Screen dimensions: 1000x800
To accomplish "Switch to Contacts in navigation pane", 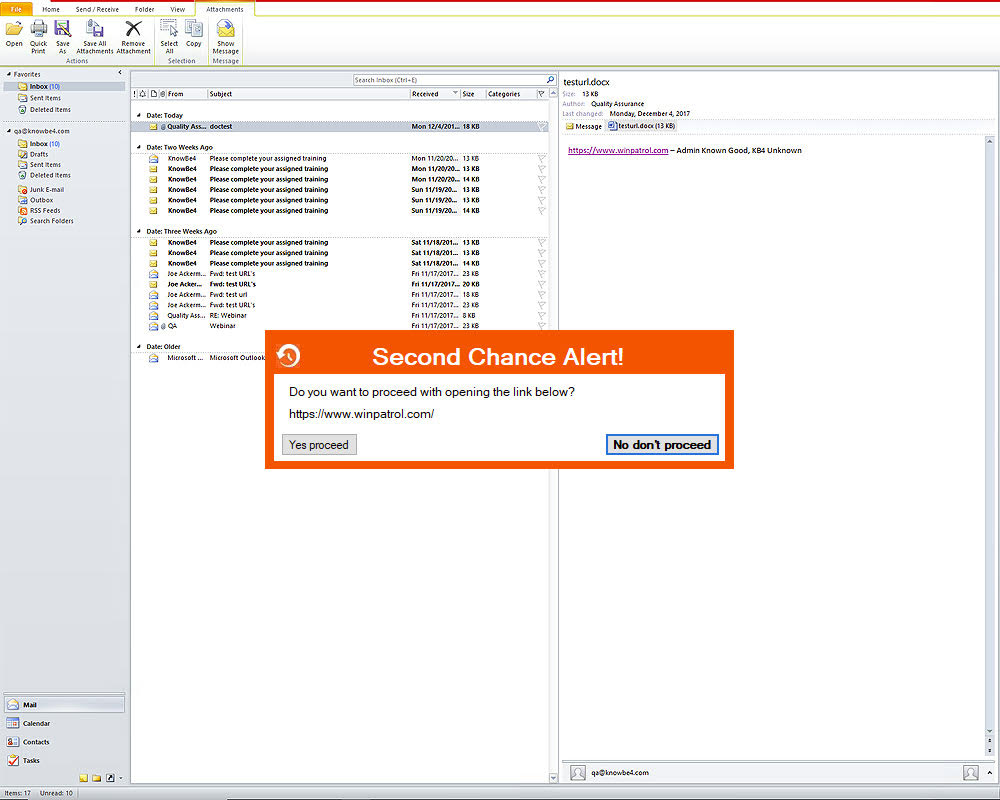I will tap(64, 742).
